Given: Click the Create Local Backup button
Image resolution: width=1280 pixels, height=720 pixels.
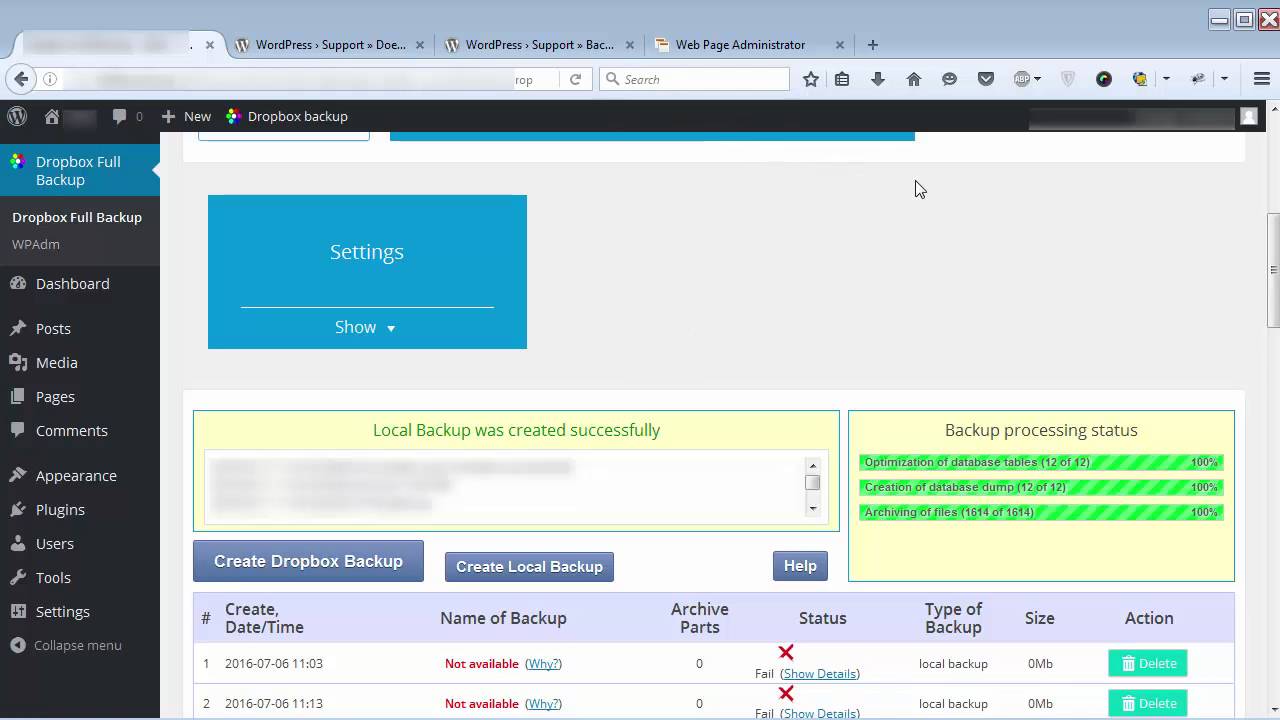Looking at the screenshot, I should pyautogui.click(x=529, y=566).
